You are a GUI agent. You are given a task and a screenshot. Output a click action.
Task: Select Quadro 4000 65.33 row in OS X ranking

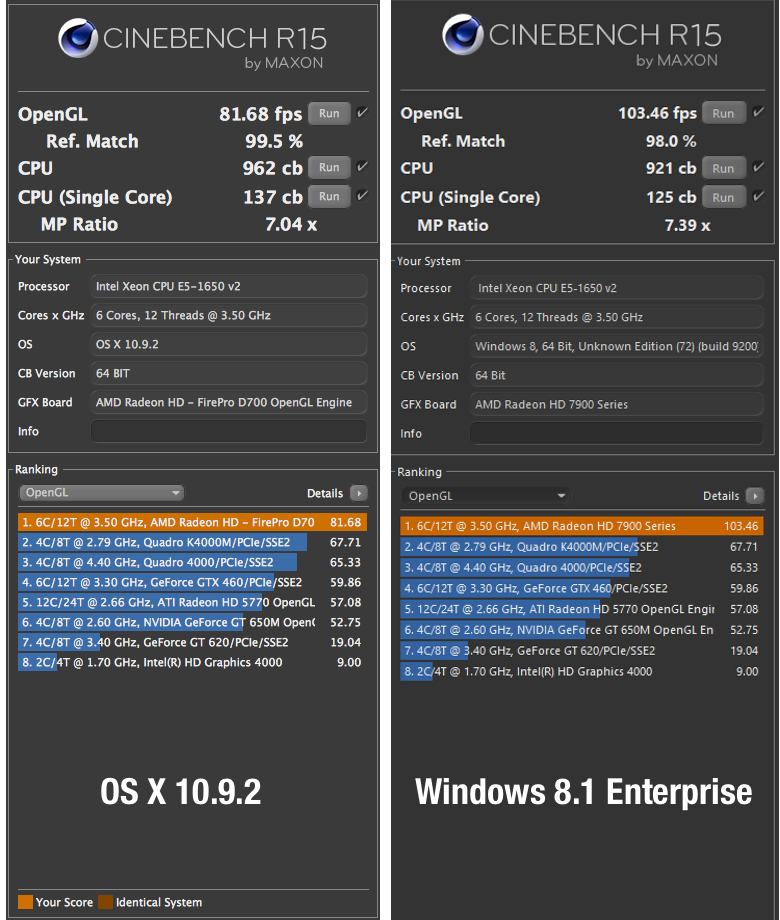[x=193, y=562]
